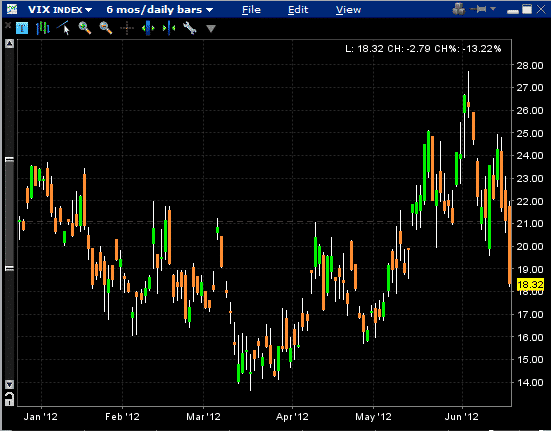Toggle the scale lock padlock icon
Viewport: 551px width, 431px height.
point(9,399)
